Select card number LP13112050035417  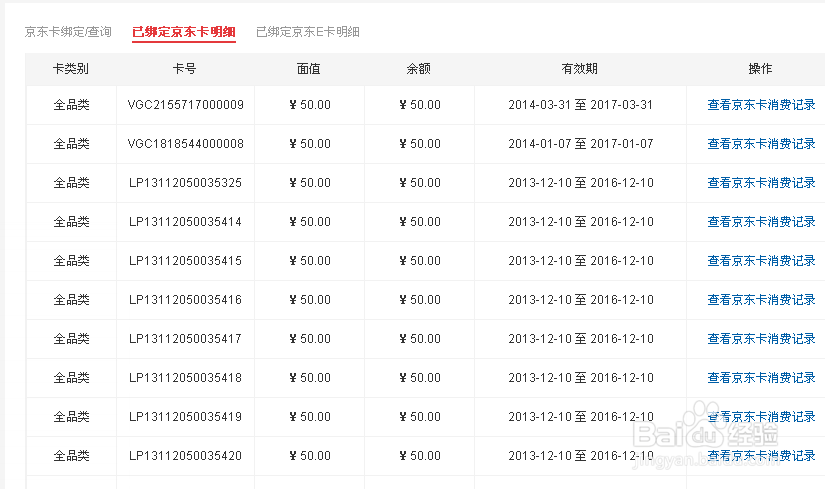[x=185, y=338]
